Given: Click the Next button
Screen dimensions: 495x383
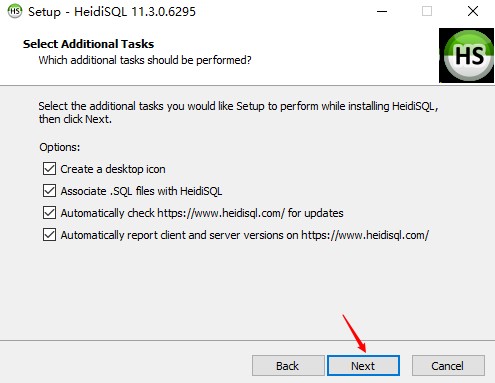Looking at the screenshot, I should 363,366.
